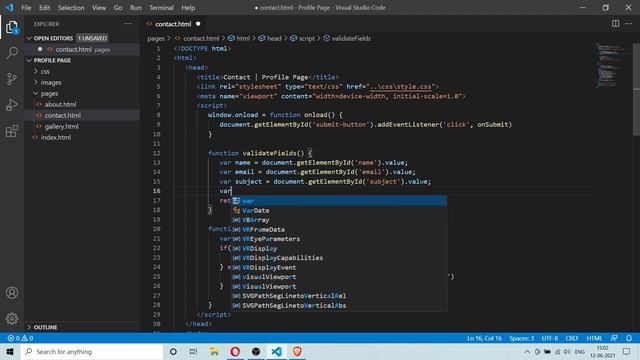Open the Go menu

[118, 7]
